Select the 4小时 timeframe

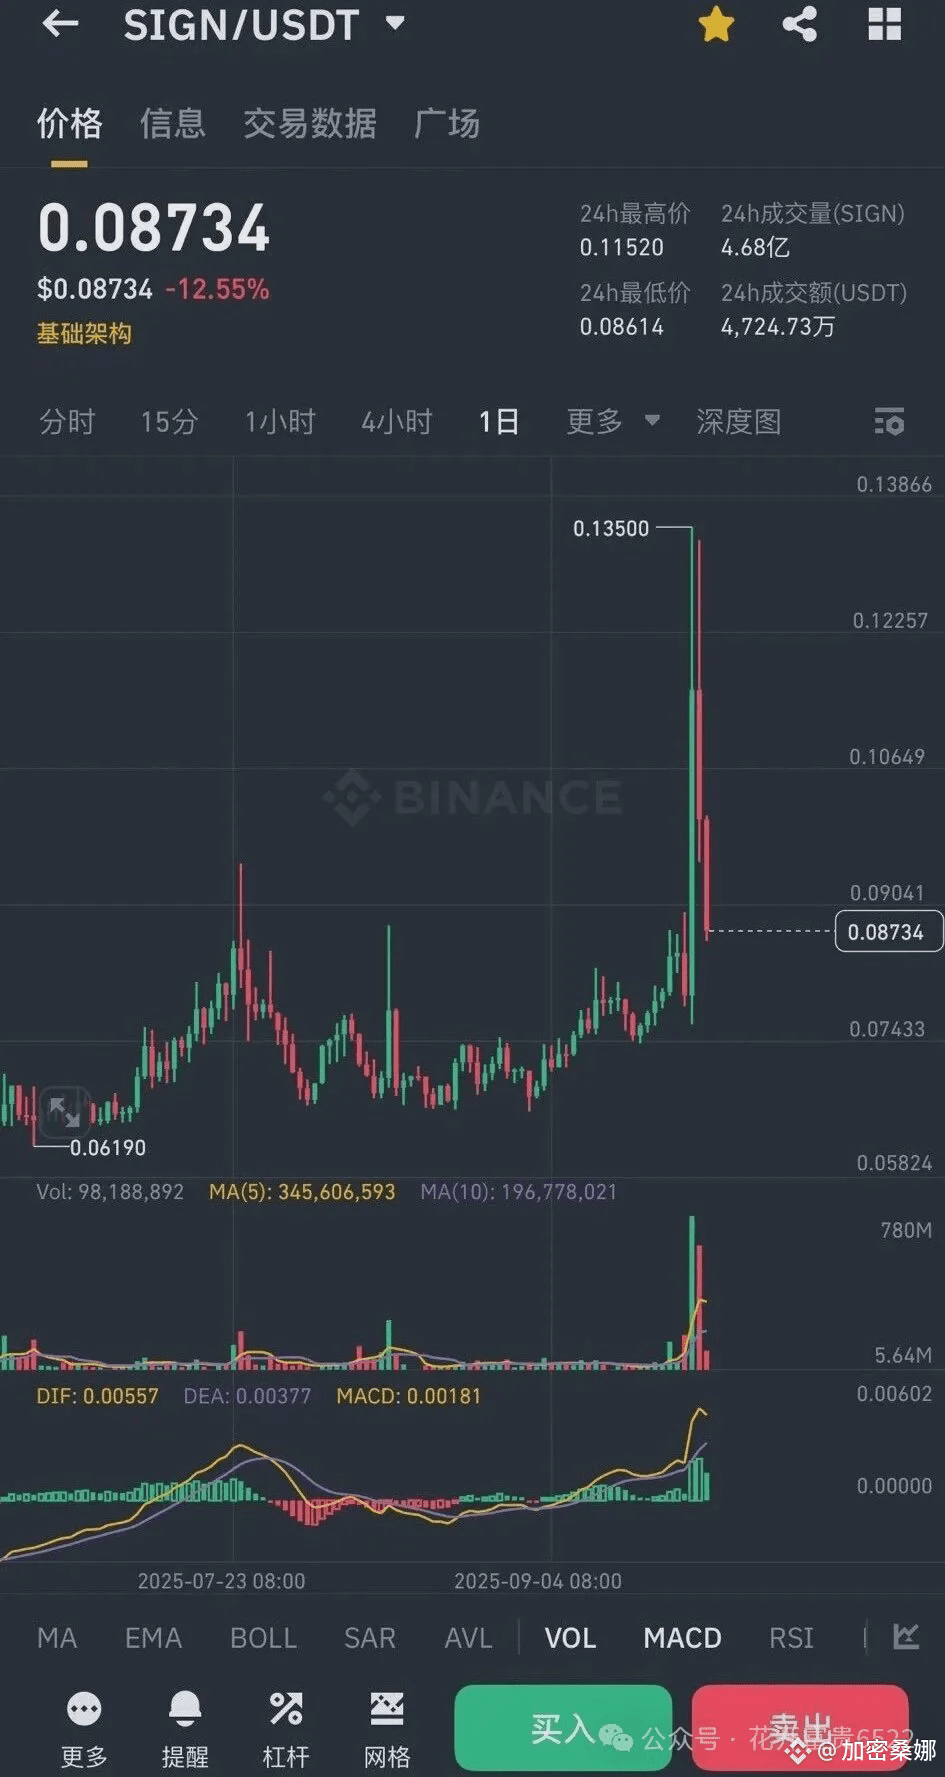pyautogui.click(x=396, y=421)
